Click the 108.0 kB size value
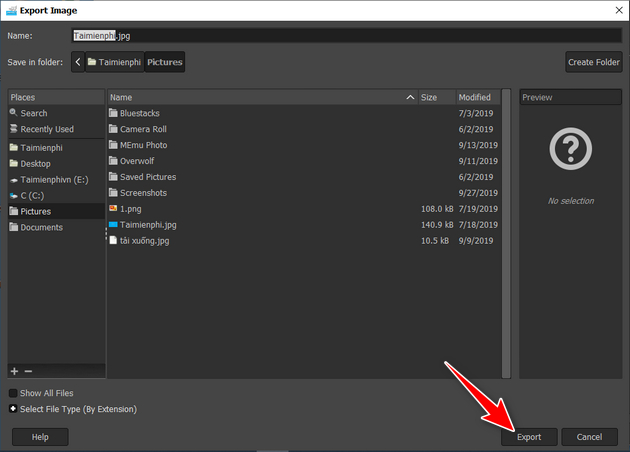630x452 pixels. coord(437,209)
